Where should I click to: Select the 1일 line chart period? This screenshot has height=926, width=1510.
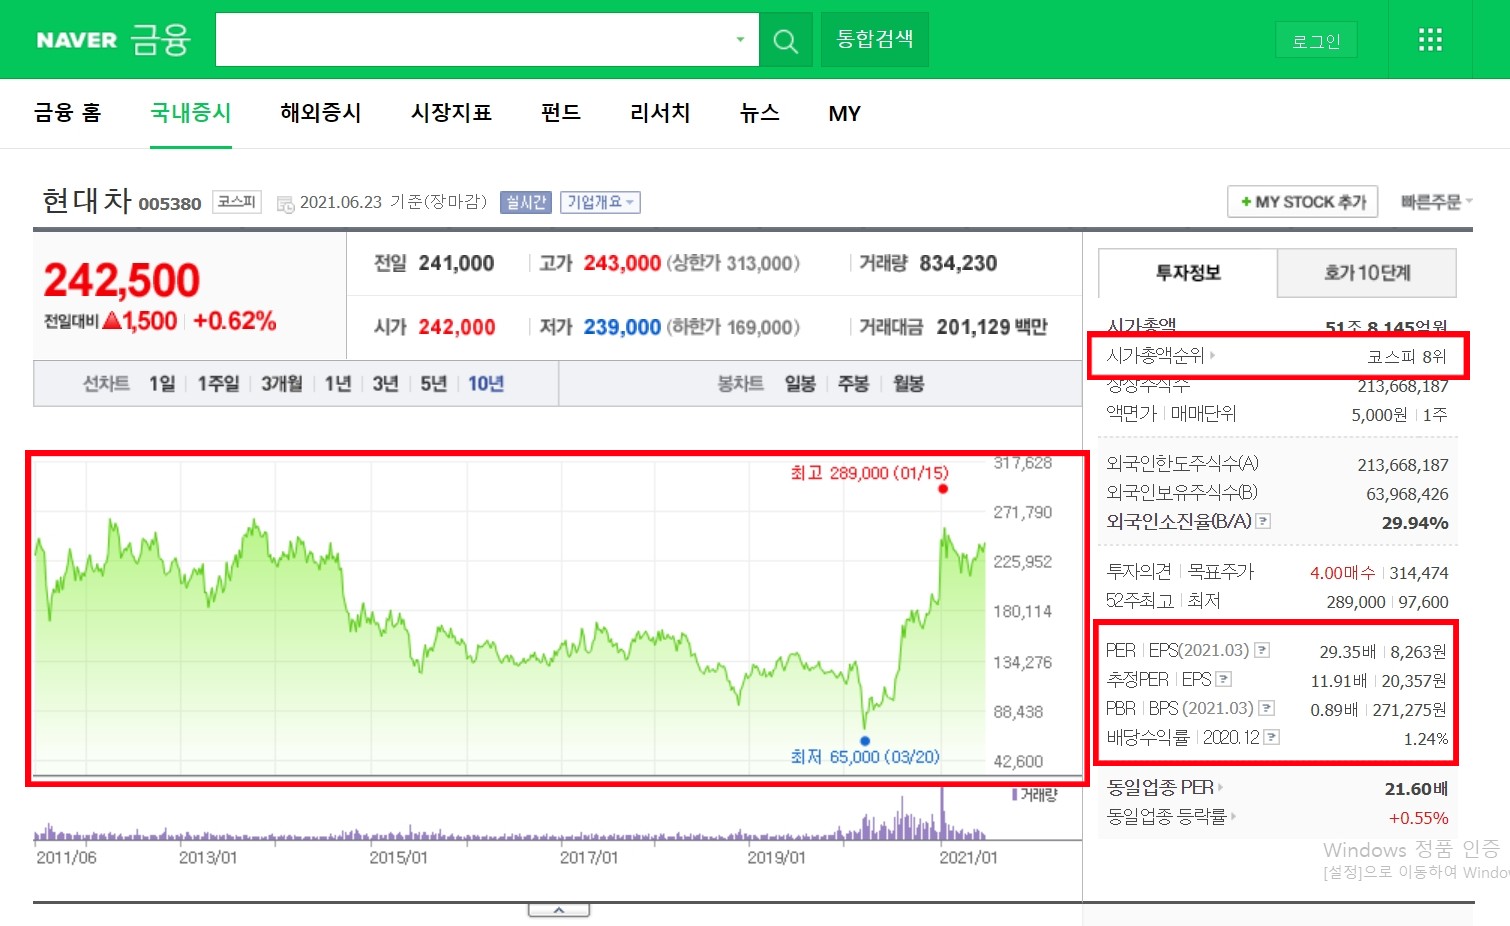pyautogui.click(x=162, y=384)
